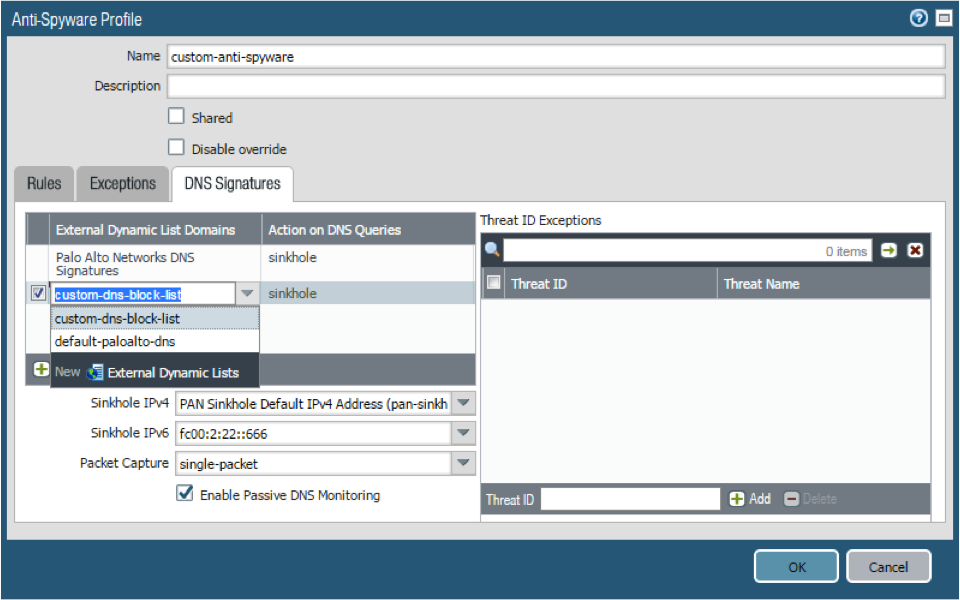
Task: Enable the Shared checkbox
Action: click(x=176, y=116)
